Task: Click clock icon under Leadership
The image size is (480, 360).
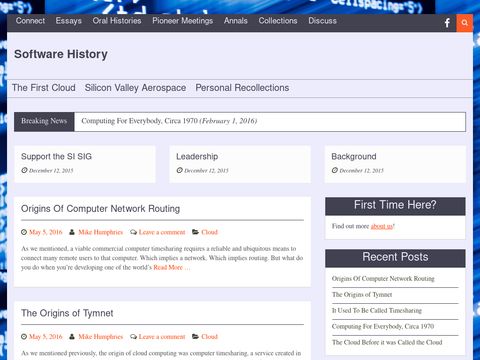Action: [180, 170]
